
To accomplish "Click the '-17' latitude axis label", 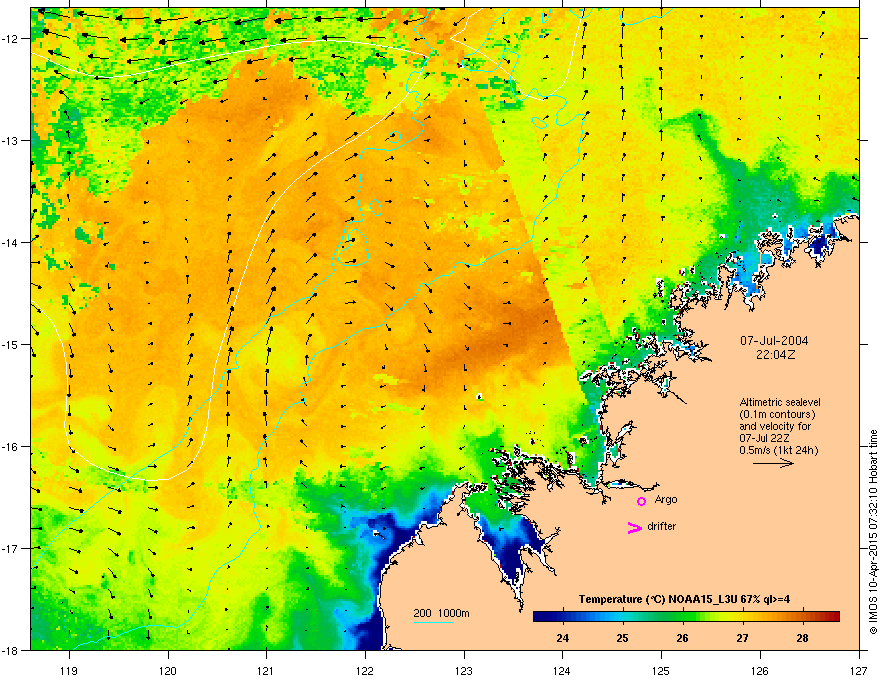I will (x=9, y=548).
